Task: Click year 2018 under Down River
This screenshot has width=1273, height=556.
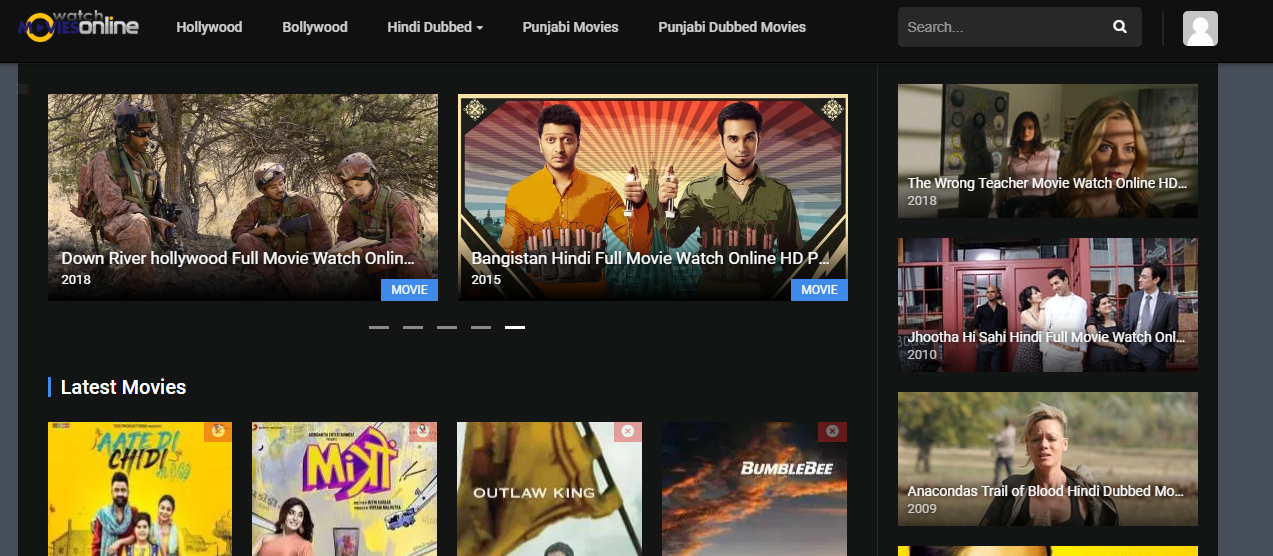Action: [x=76, y=280]
